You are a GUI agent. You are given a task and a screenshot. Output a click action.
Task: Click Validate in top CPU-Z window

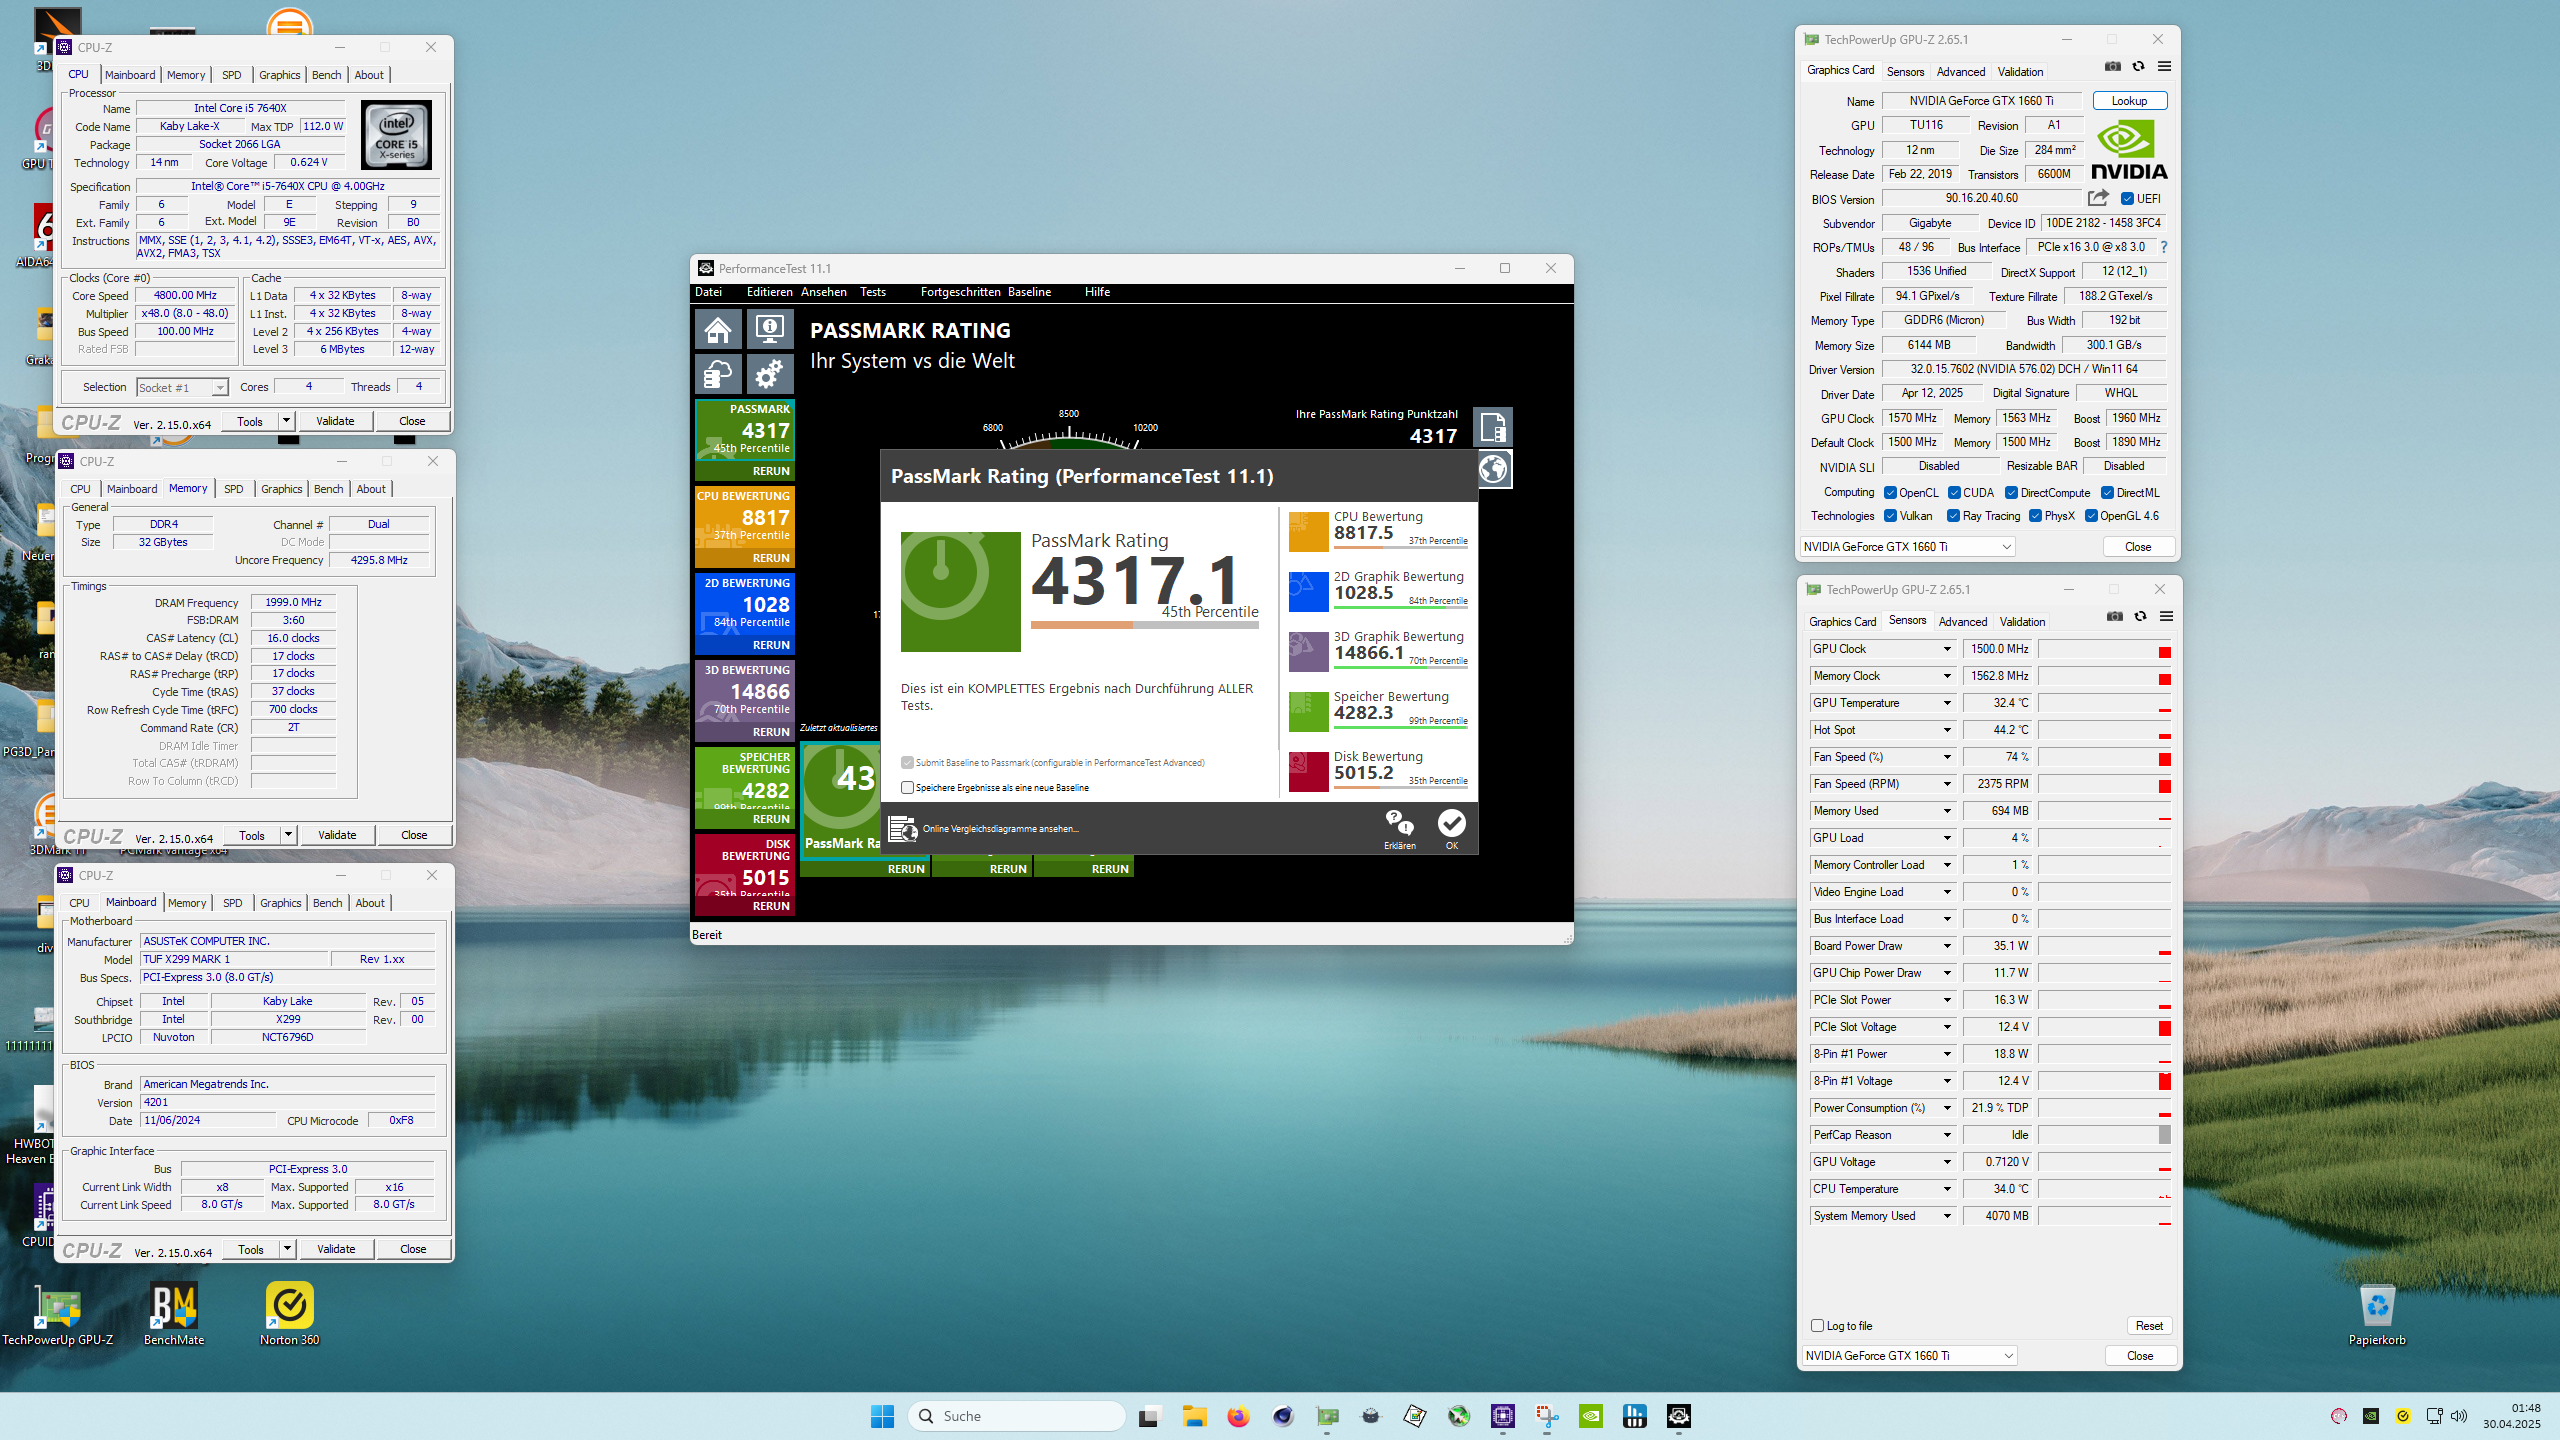(335, 421)
